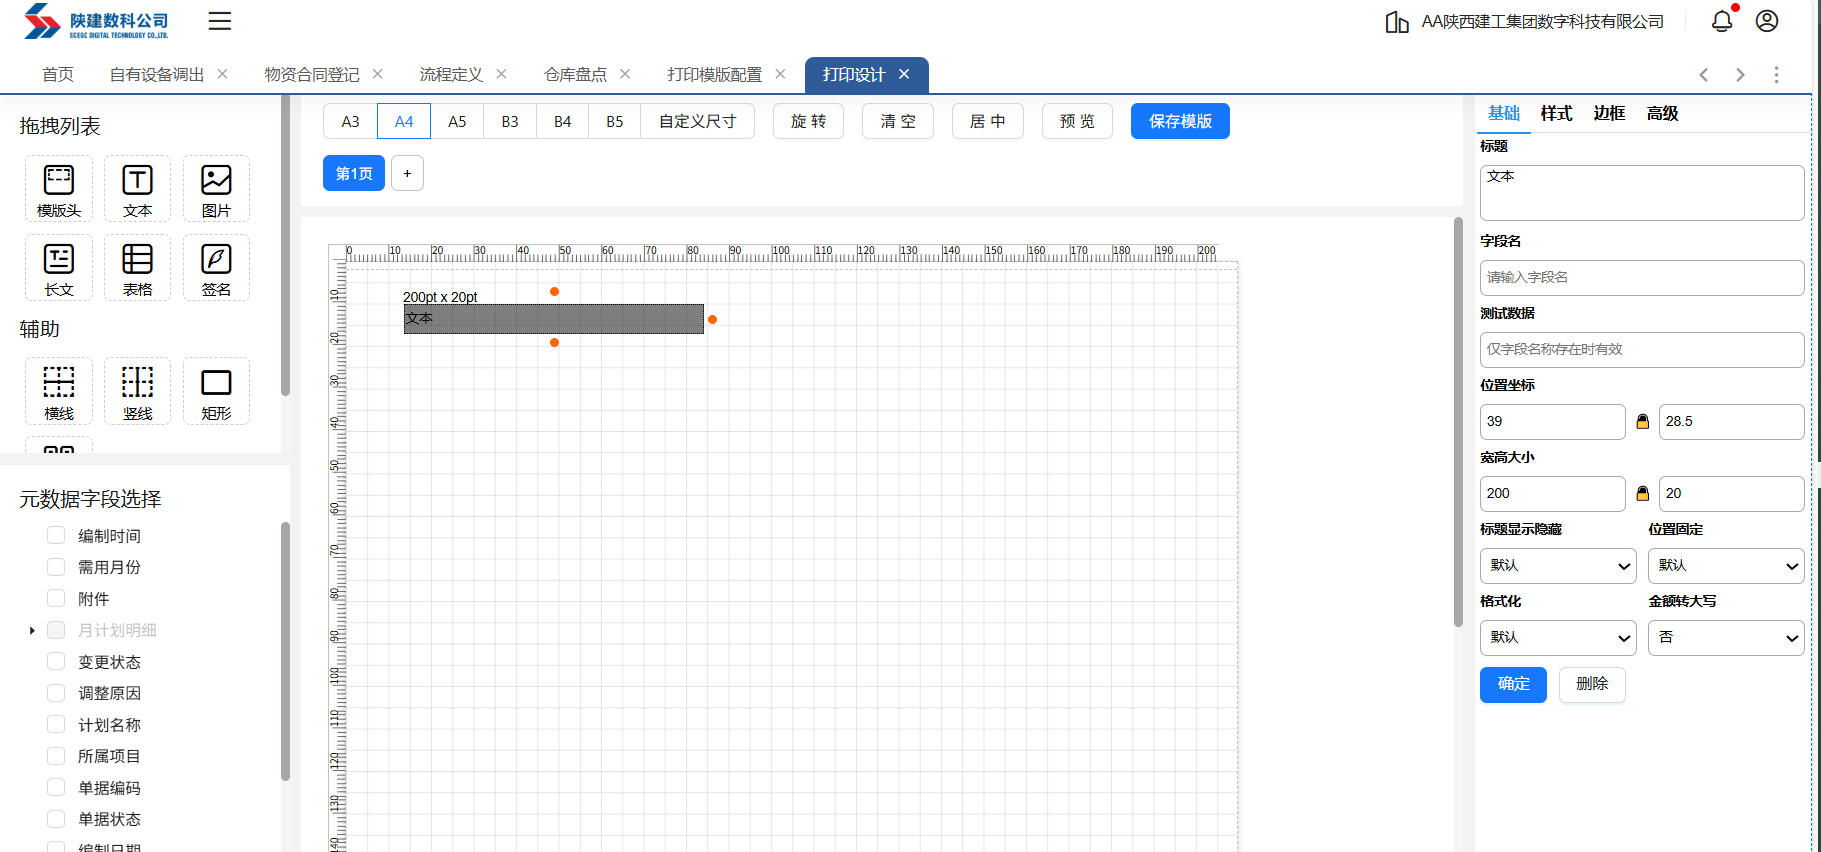
Task: Click the 字段名 input field
Action: (x=1641, y=278)
